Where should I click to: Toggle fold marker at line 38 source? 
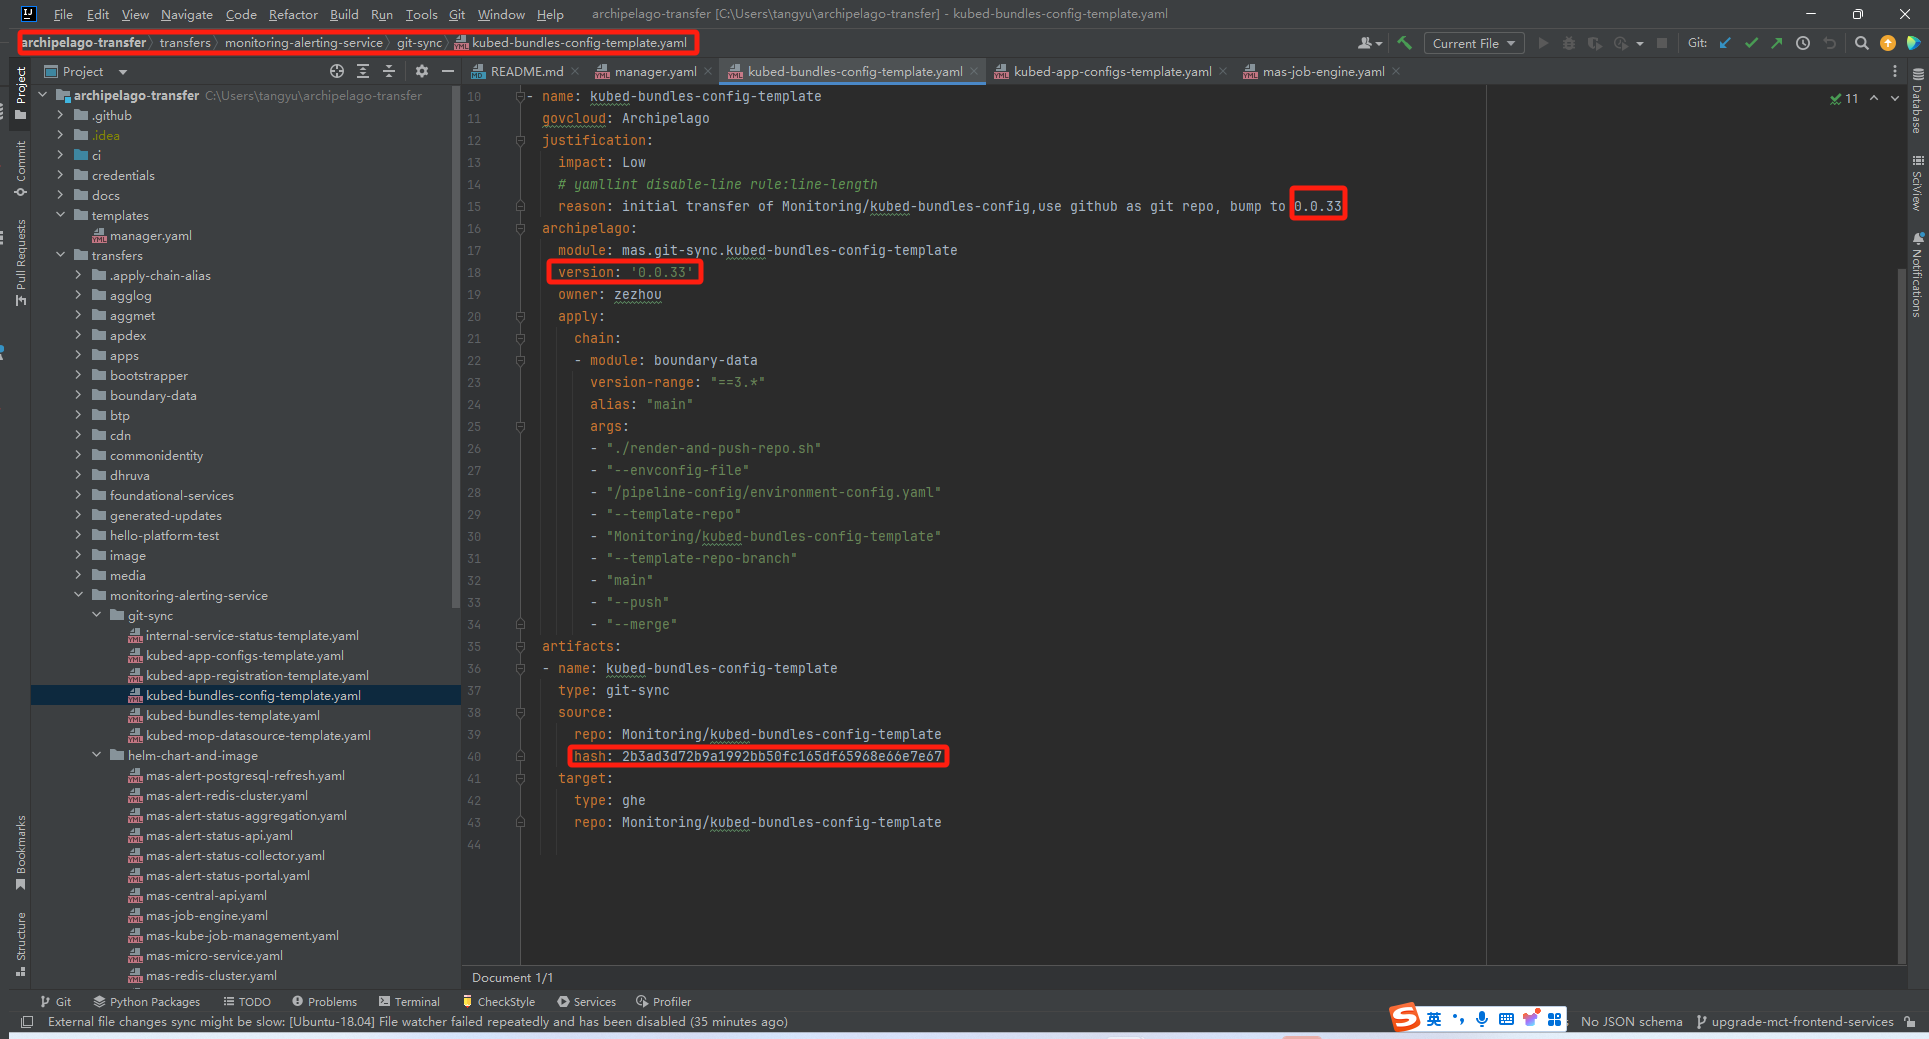520,713
